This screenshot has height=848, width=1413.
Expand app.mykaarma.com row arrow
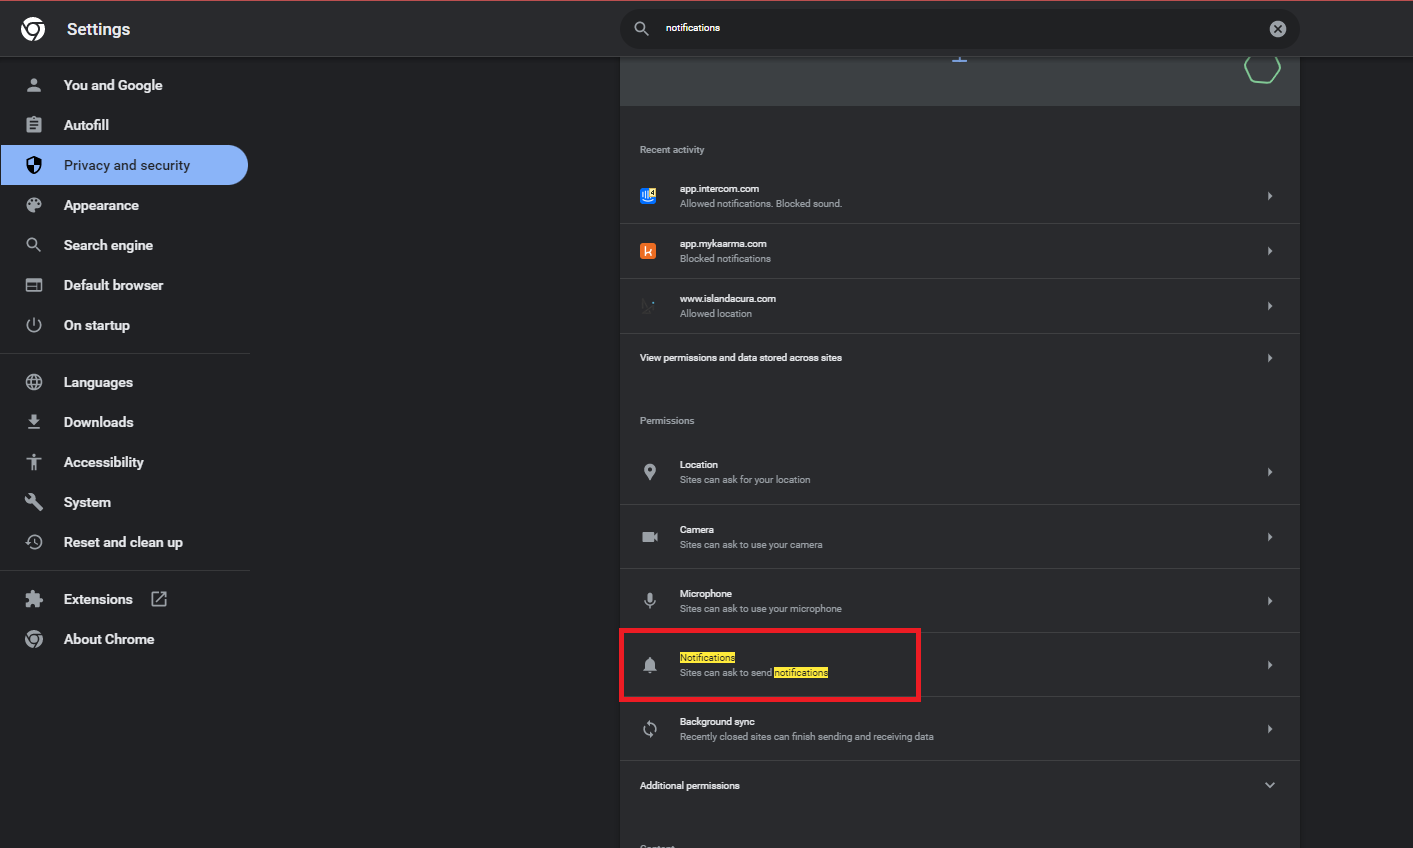tap(1270, 251)
